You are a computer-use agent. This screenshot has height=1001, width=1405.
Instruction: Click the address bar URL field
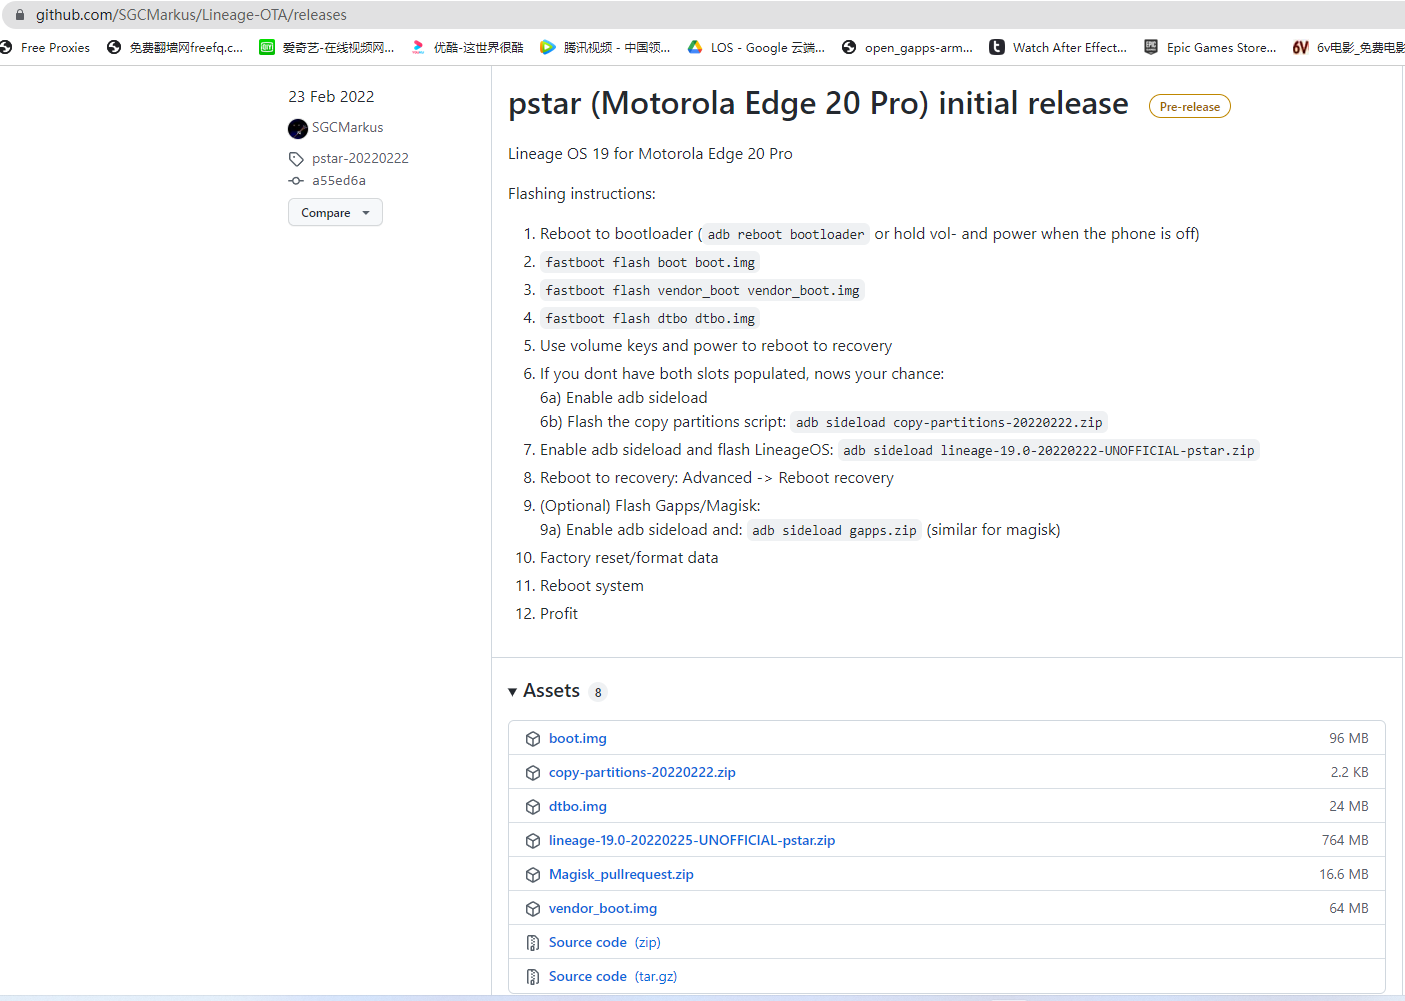[x=700, y=15]
